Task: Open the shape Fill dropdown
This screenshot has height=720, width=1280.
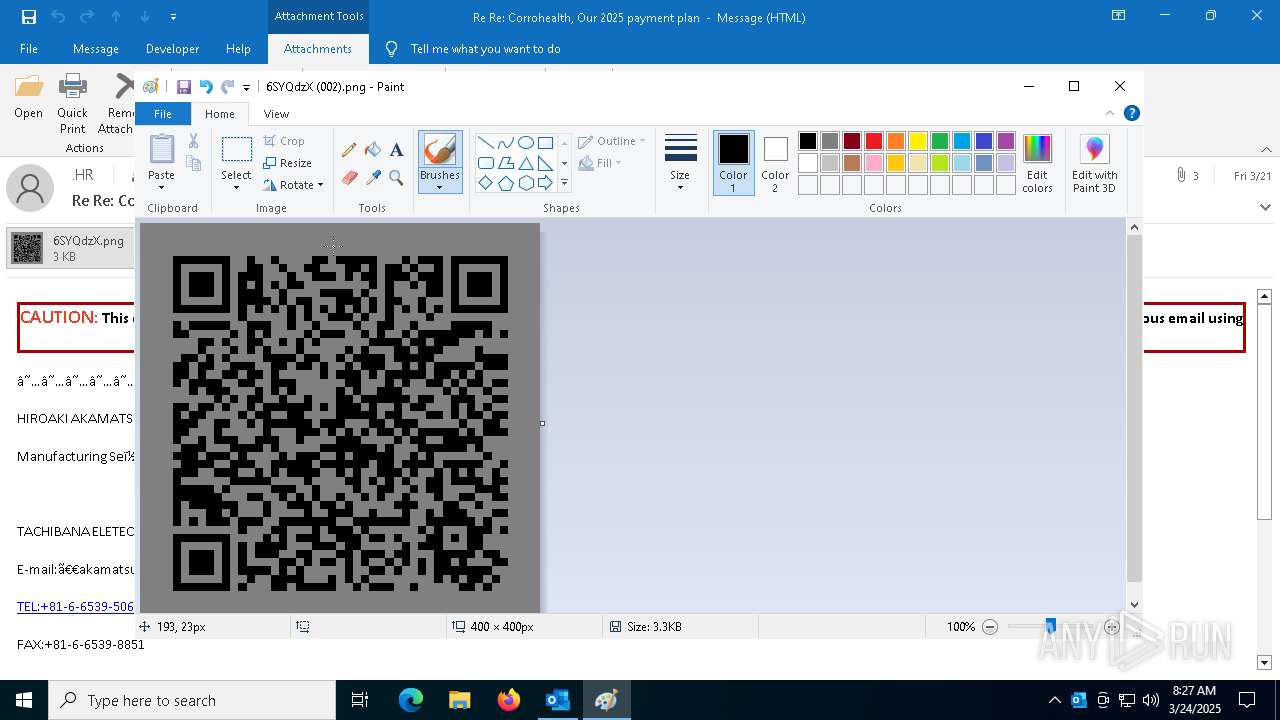Action: (600, 163)
